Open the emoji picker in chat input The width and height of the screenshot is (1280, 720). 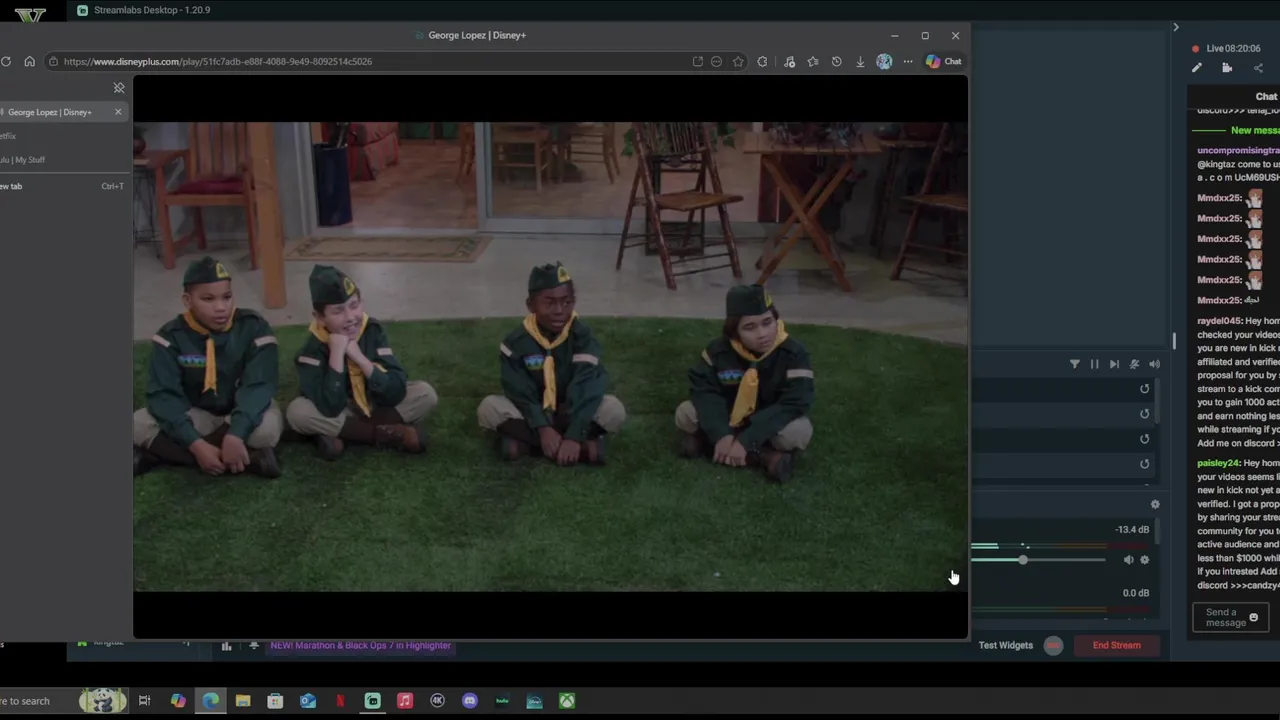coord(1253,618)
